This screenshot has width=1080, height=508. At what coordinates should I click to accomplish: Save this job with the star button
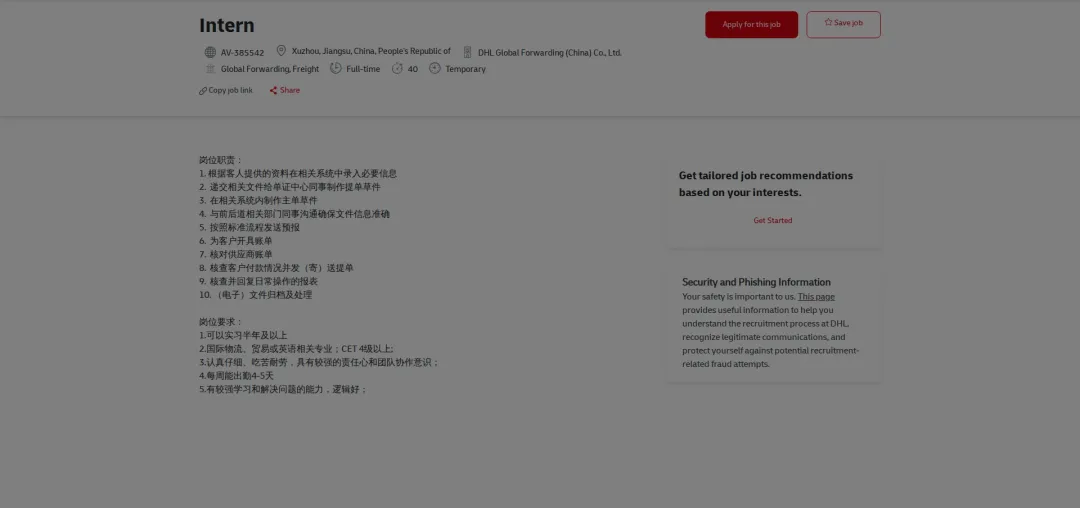tap(843, 25)
